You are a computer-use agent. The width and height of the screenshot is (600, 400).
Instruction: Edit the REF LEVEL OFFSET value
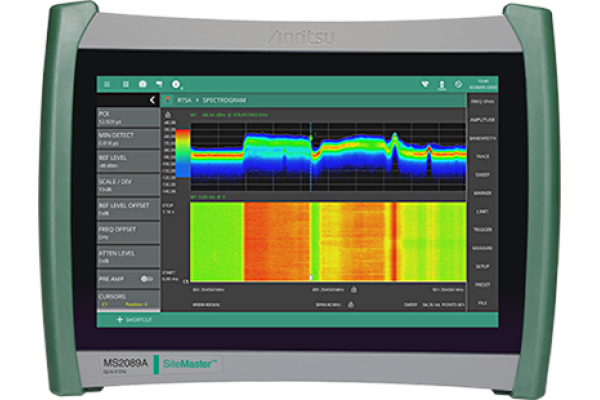(128, 209)
